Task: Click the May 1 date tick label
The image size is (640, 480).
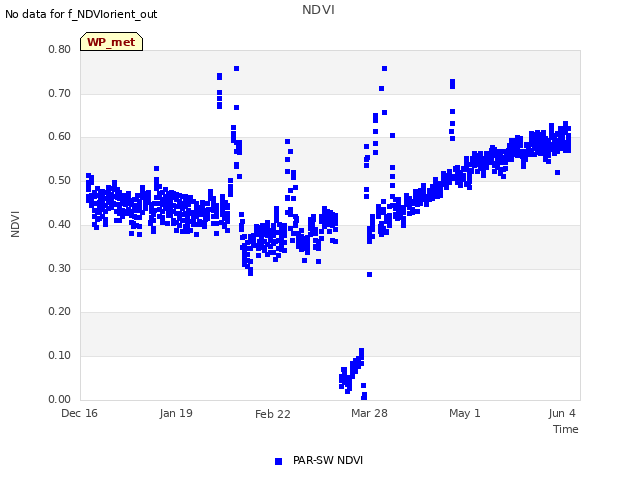Action: 465,413
